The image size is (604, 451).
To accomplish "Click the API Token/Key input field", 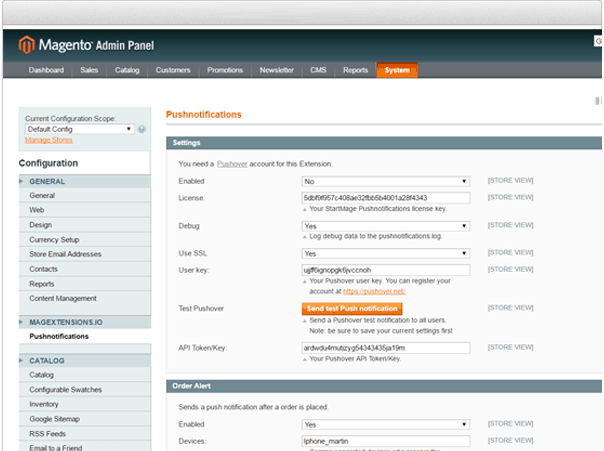I will tap(386, 348).
